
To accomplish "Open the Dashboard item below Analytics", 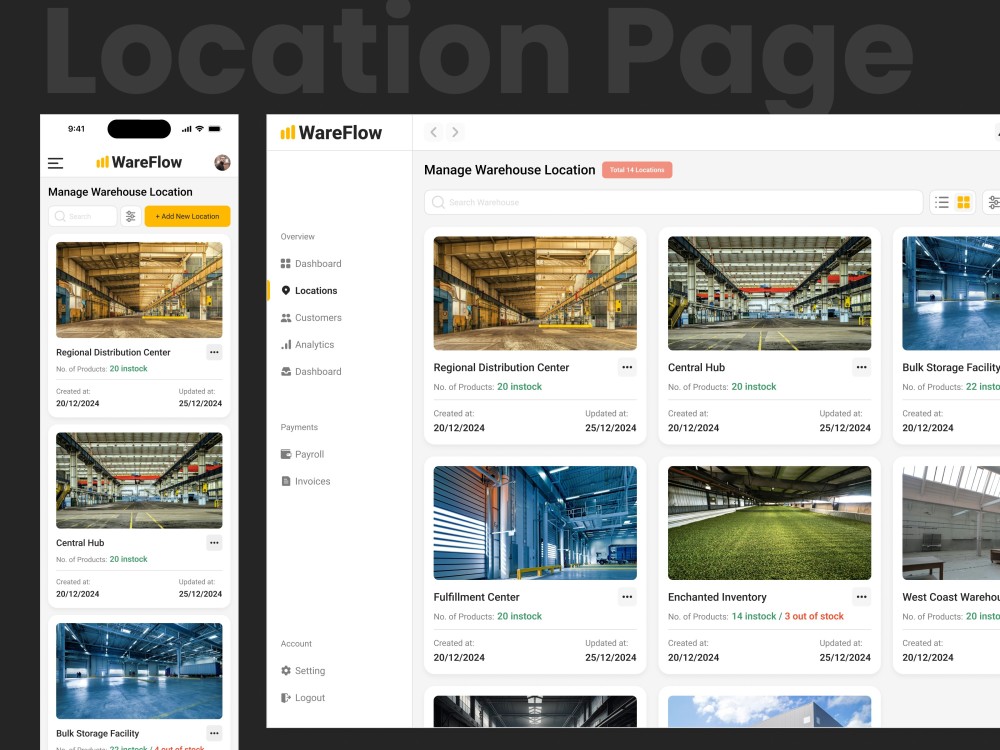I will point(311,371).
